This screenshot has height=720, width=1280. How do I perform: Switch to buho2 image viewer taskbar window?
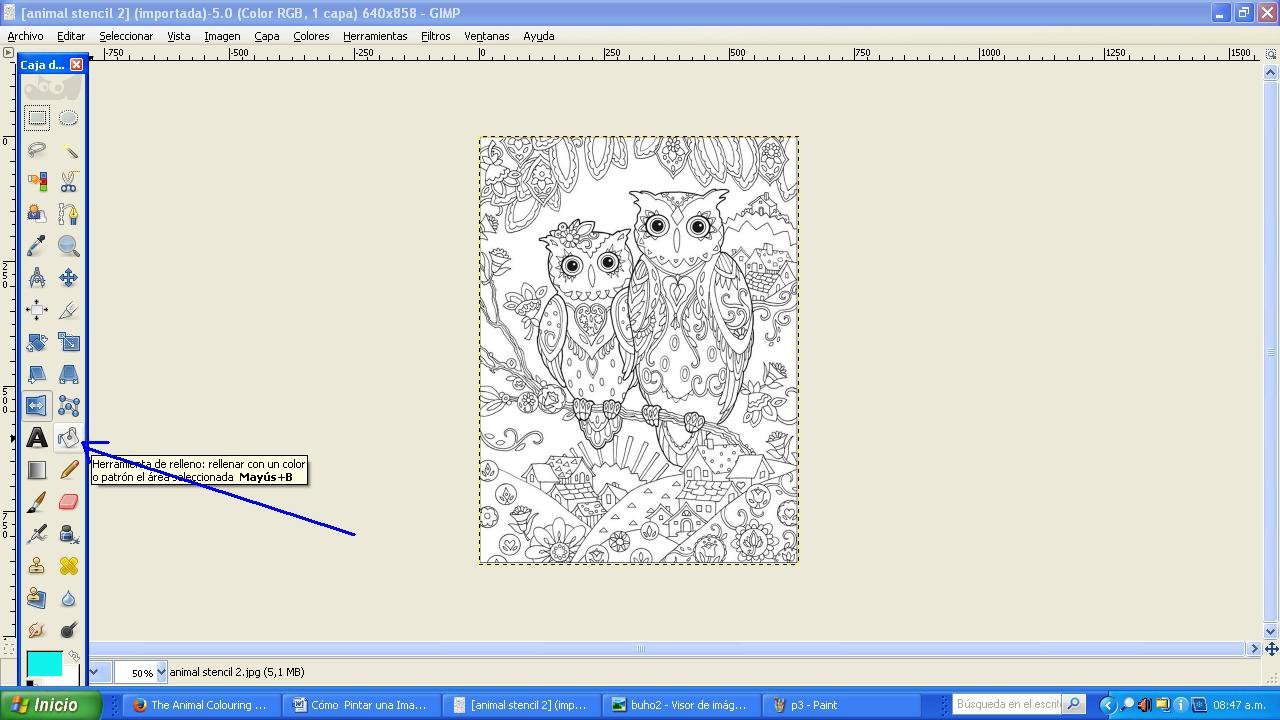click(x=681, y=705)
